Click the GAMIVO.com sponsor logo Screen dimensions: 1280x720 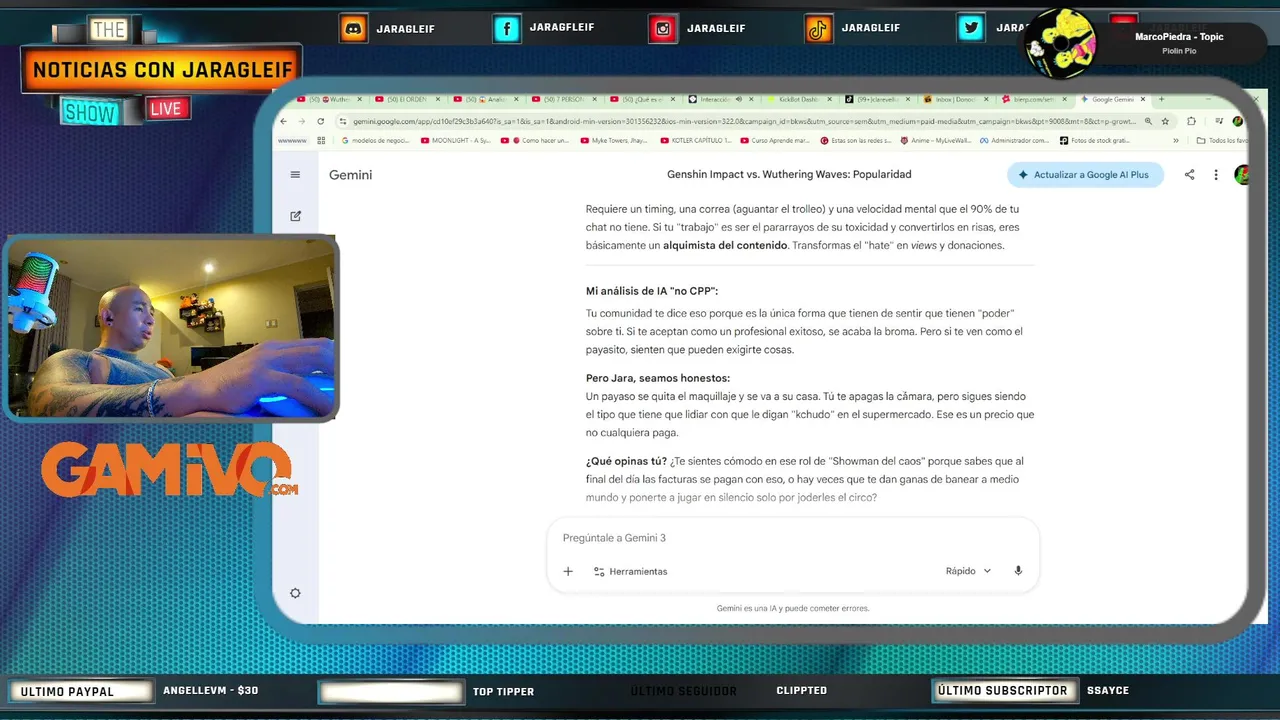168,470
